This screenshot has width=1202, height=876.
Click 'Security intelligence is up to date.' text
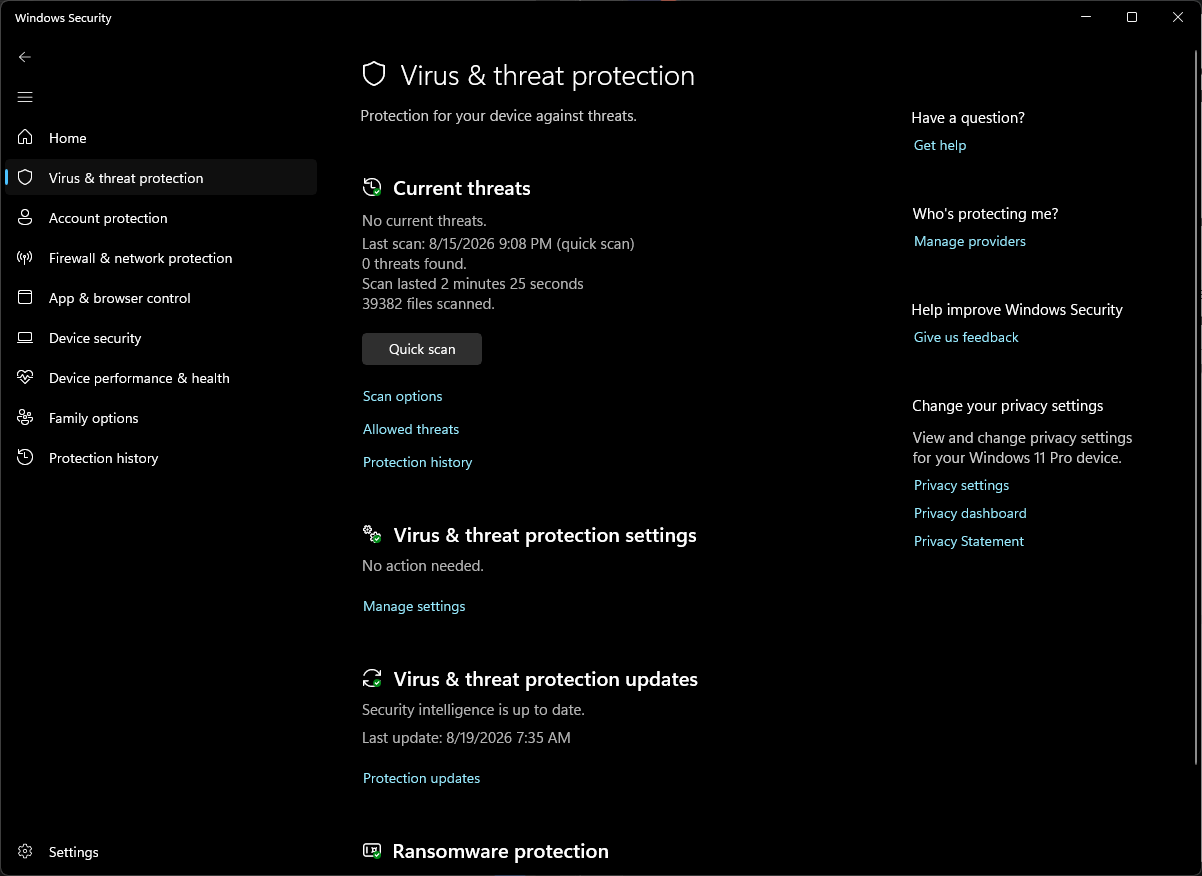(473, 710)
